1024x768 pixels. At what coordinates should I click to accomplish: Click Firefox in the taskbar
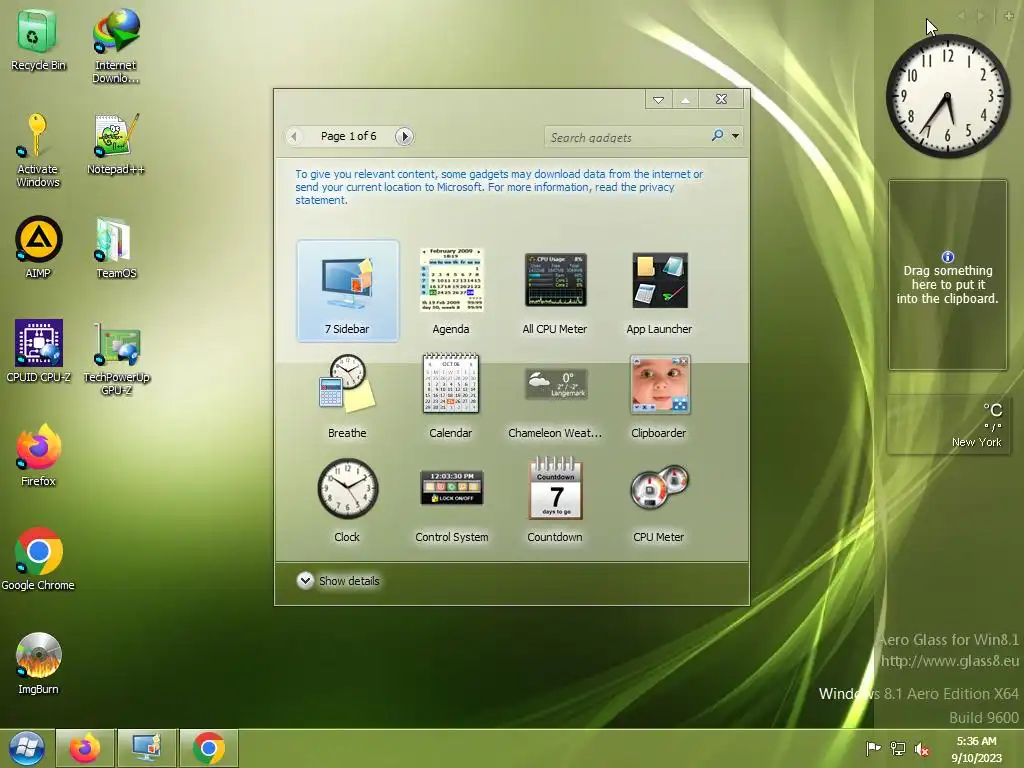pos(86,748)
